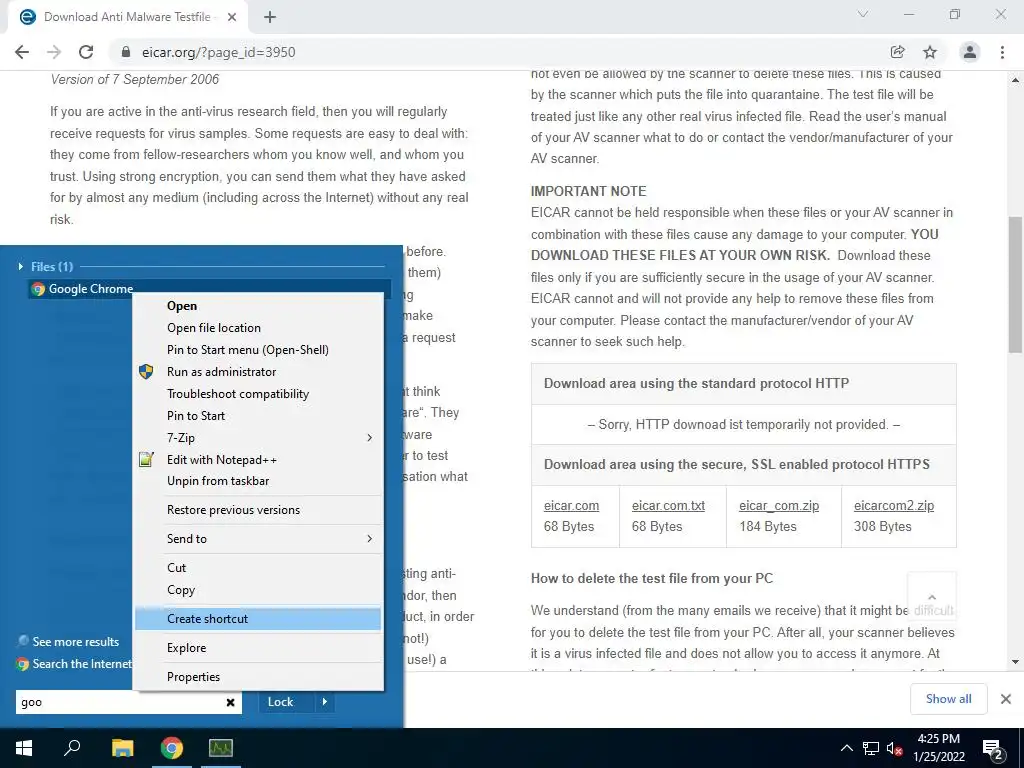
Task: Open the notification center icon
Action: tap(993, 749)
